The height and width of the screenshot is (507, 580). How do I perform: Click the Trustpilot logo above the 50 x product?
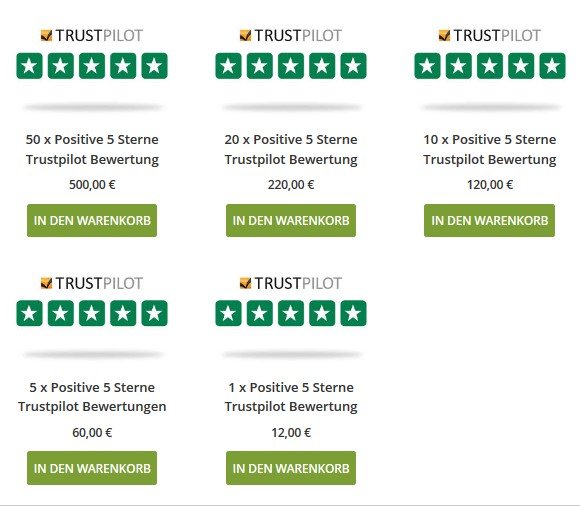92,36
